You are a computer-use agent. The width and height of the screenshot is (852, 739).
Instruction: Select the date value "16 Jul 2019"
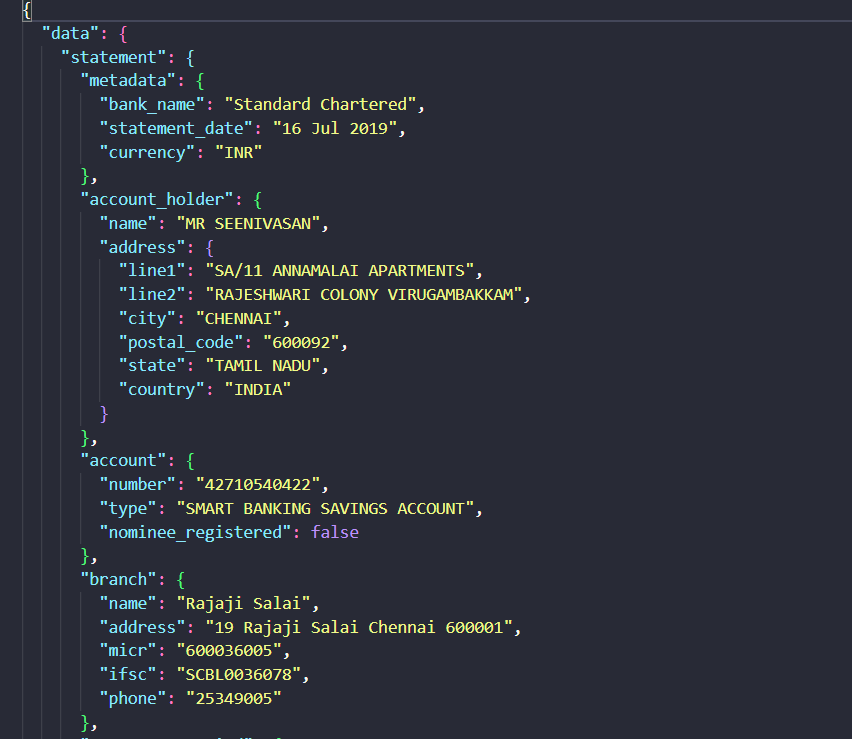click(335, 128)
